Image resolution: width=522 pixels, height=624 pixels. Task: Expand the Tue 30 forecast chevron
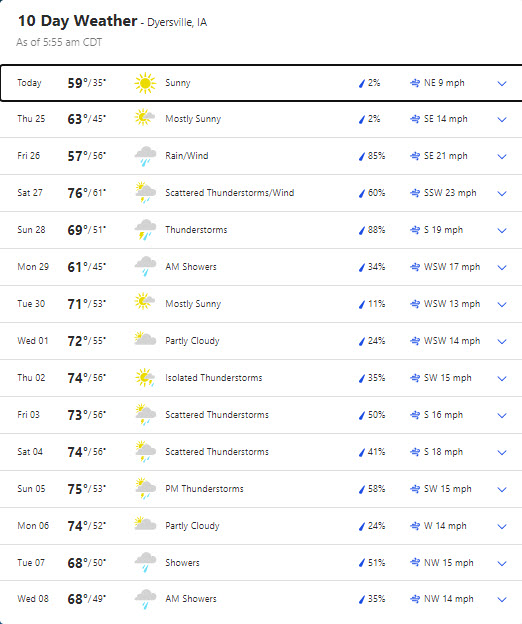pyautogui.click(x=502, y=304)
